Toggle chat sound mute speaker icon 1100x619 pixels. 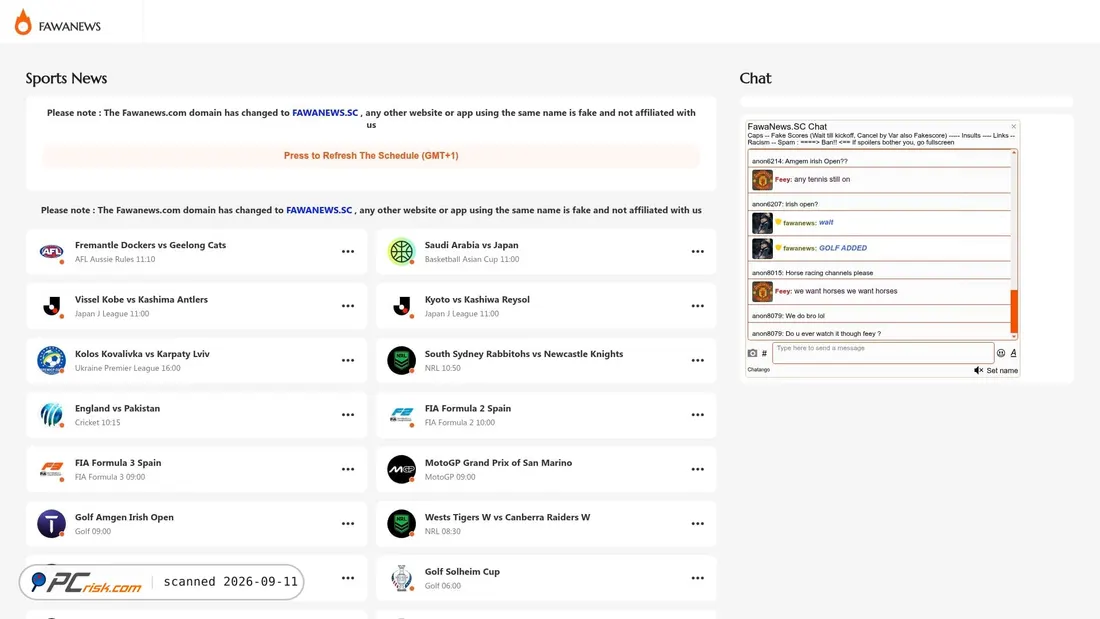pos(978,370)
